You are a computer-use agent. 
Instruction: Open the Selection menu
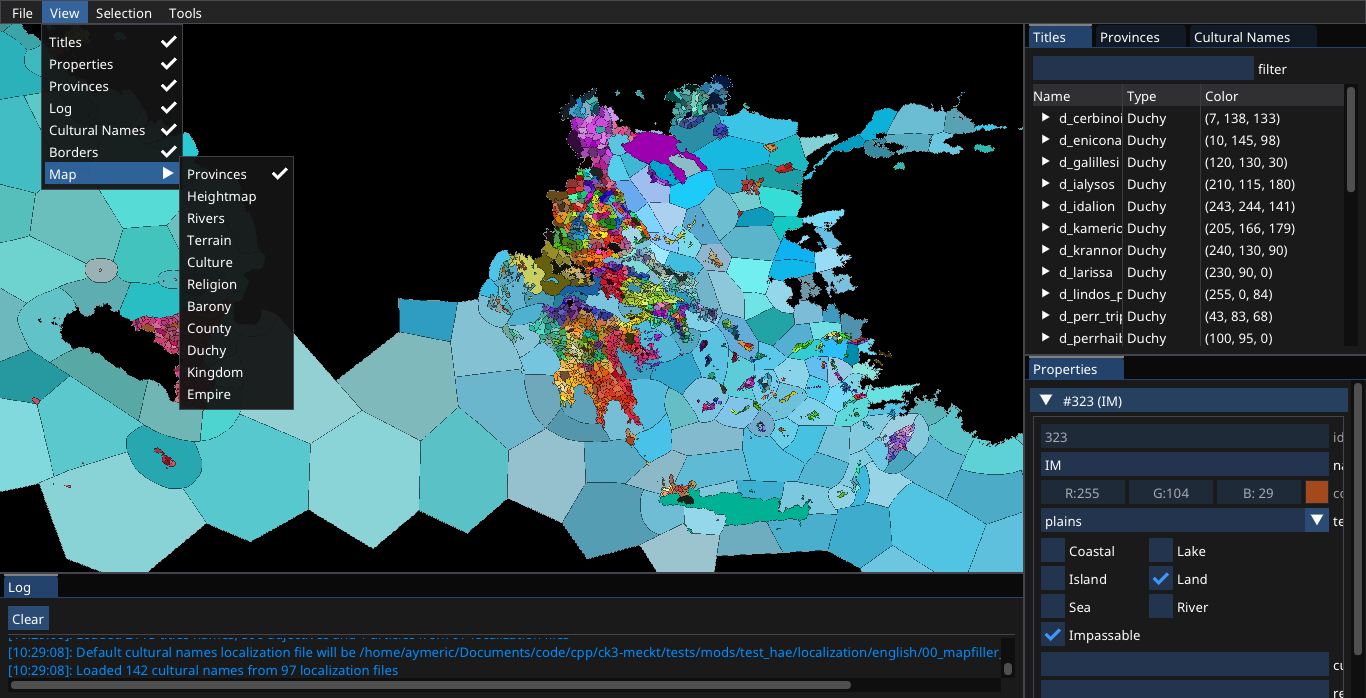pyautogui.click(x=123, y=13)
